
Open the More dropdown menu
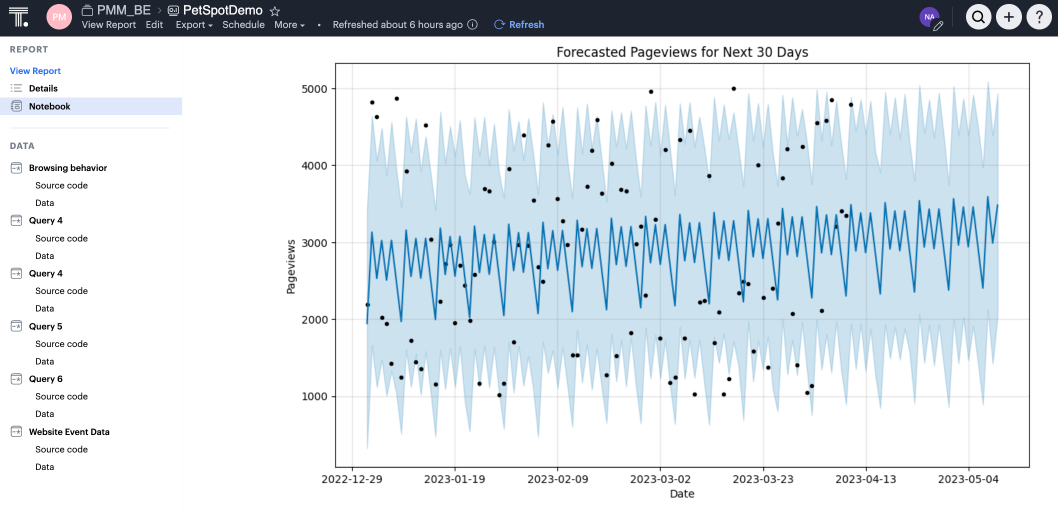[x=289, y=25]
